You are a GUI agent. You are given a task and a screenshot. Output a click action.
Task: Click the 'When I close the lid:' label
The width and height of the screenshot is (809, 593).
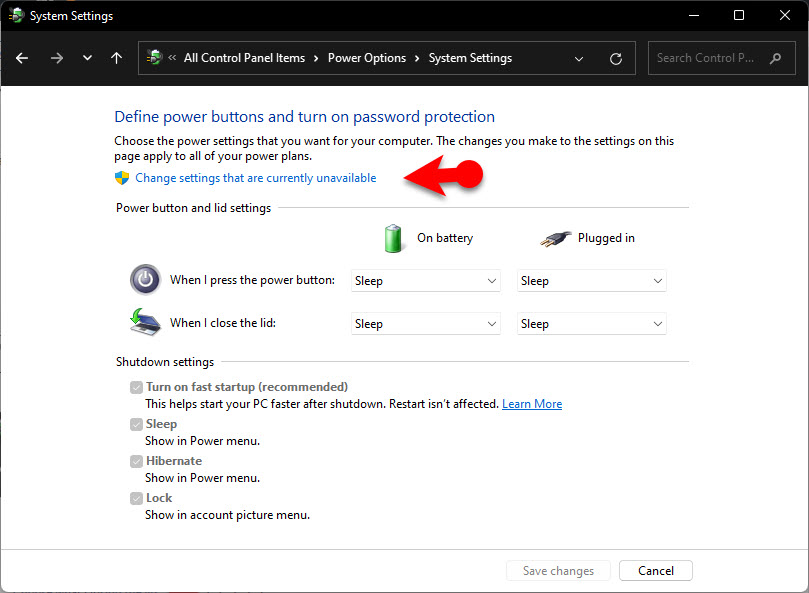click(223, 323)
